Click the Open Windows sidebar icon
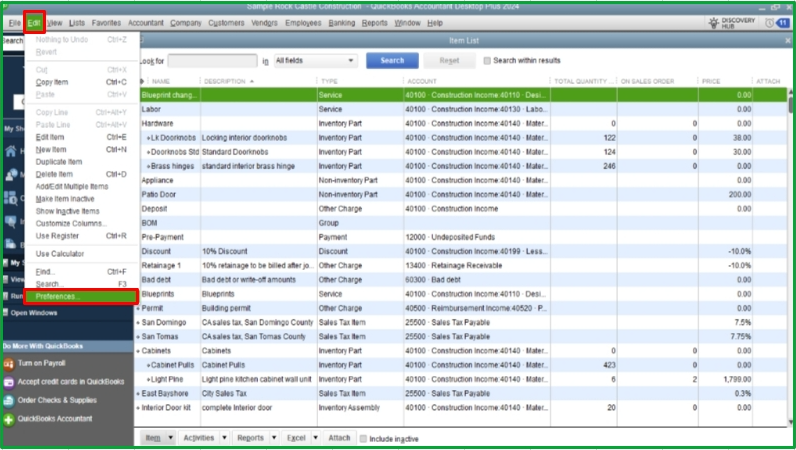Viewport: 796px width, 450px height. point(6,312)
